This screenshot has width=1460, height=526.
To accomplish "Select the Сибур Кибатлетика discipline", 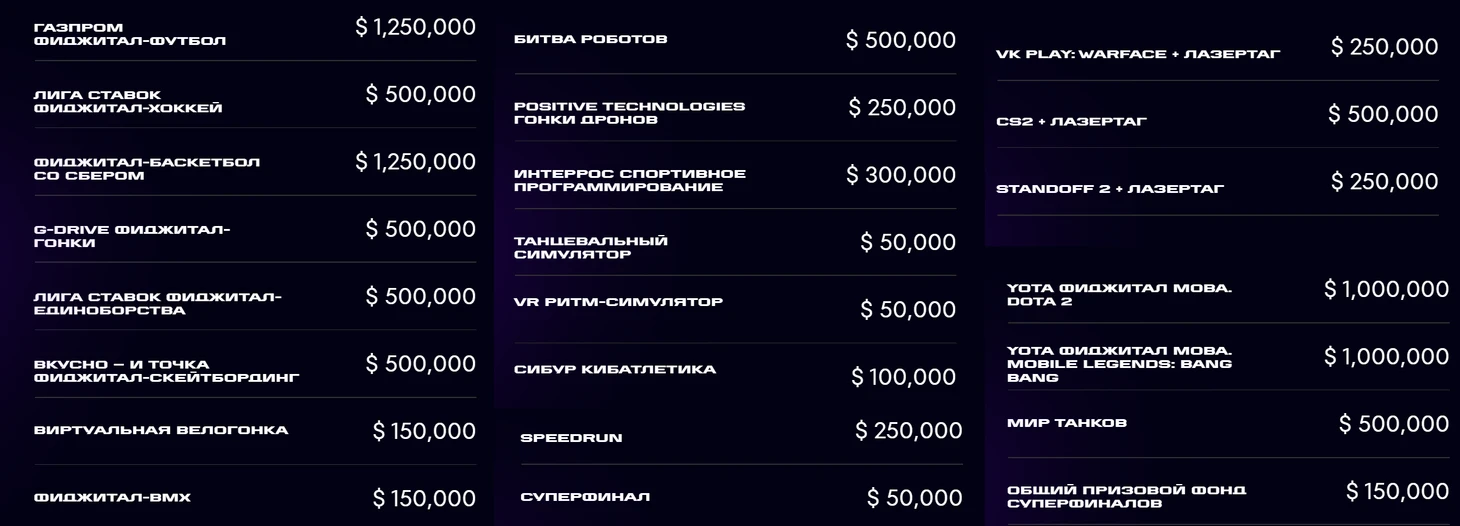I will coord(615,369).
